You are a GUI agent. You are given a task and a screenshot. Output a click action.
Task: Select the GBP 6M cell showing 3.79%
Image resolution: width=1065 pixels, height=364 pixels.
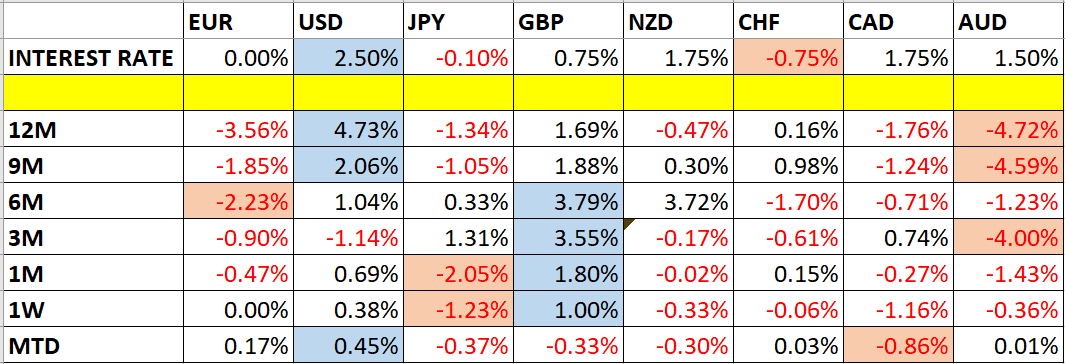pyautogui.click(x=568, y=202)
